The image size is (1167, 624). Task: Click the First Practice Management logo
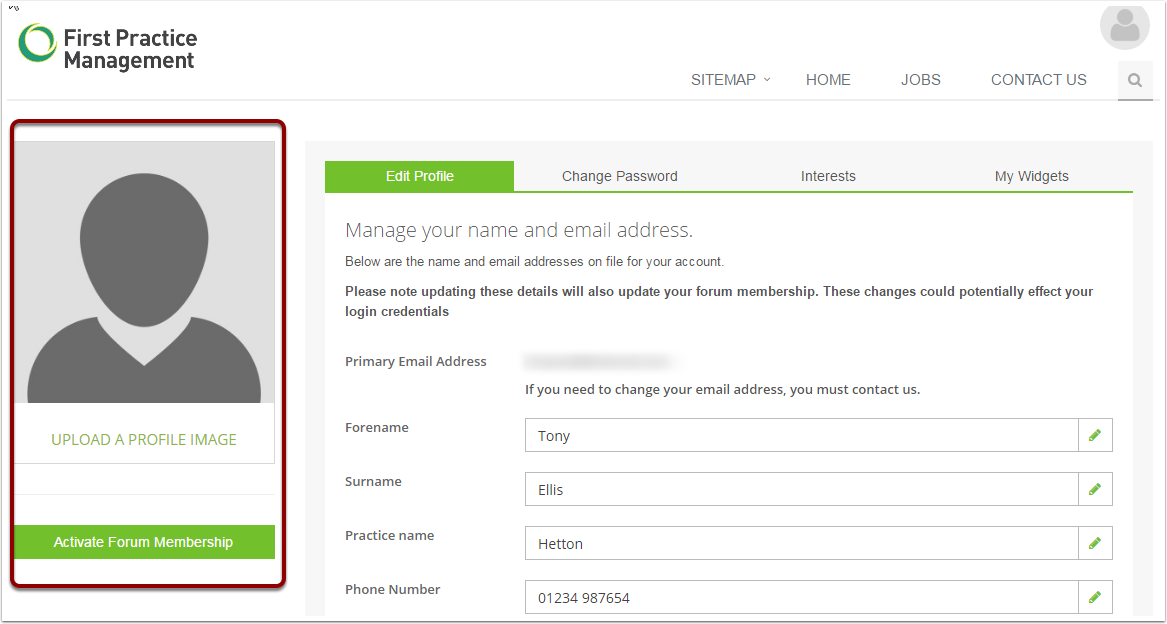tap(108, 48)
